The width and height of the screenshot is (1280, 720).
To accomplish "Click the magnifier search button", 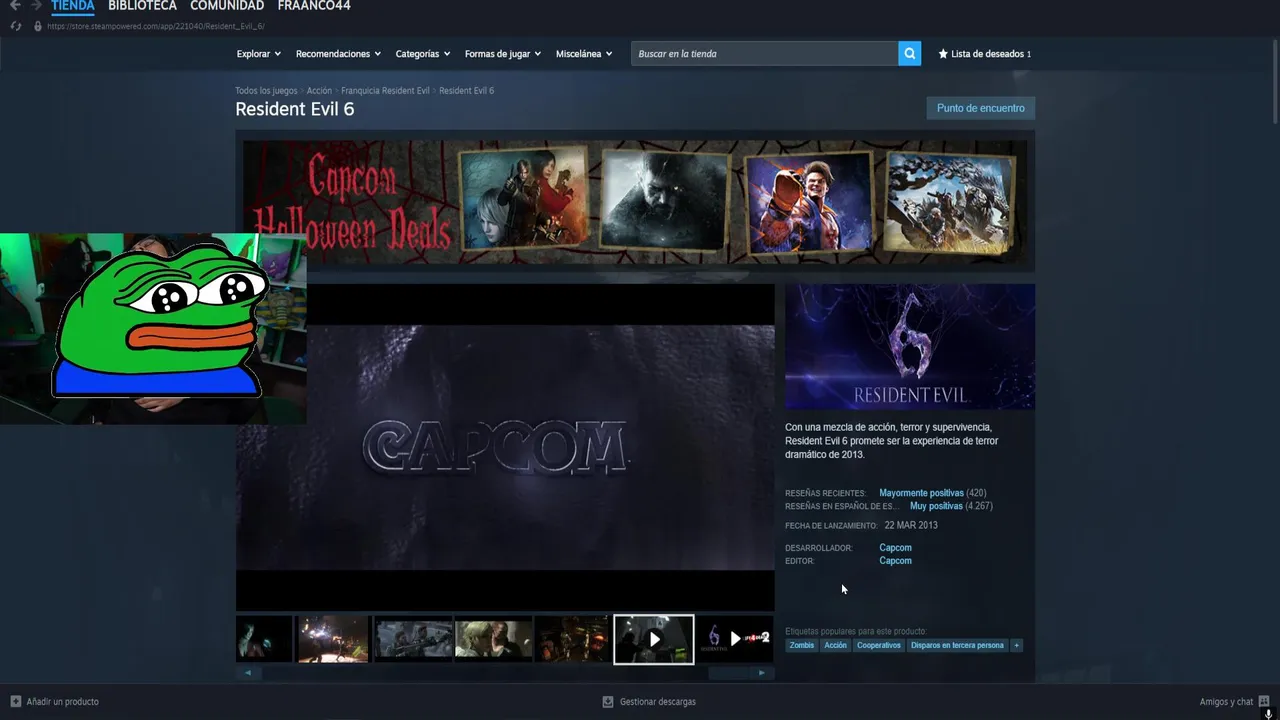I will [x=909, y=54].
